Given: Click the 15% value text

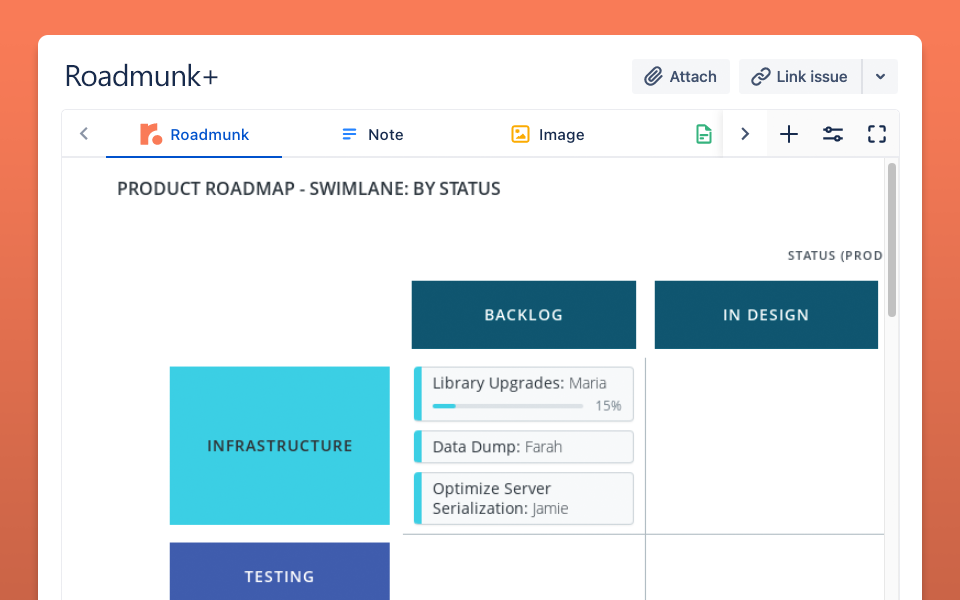Looking at the screenshot, I should click(x=608, y=406).
